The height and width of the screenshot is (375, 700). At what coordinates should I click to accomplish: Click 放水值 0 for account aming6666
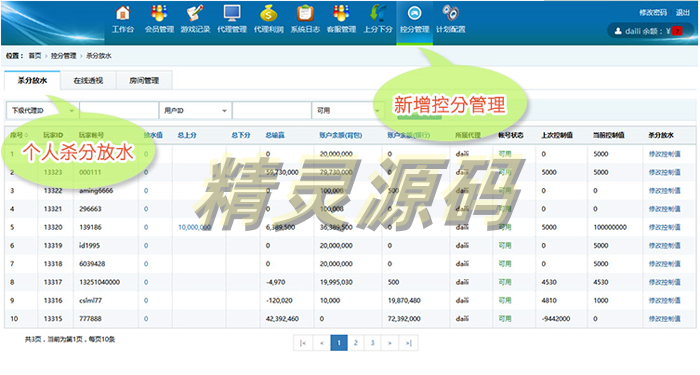click(146, 191)
